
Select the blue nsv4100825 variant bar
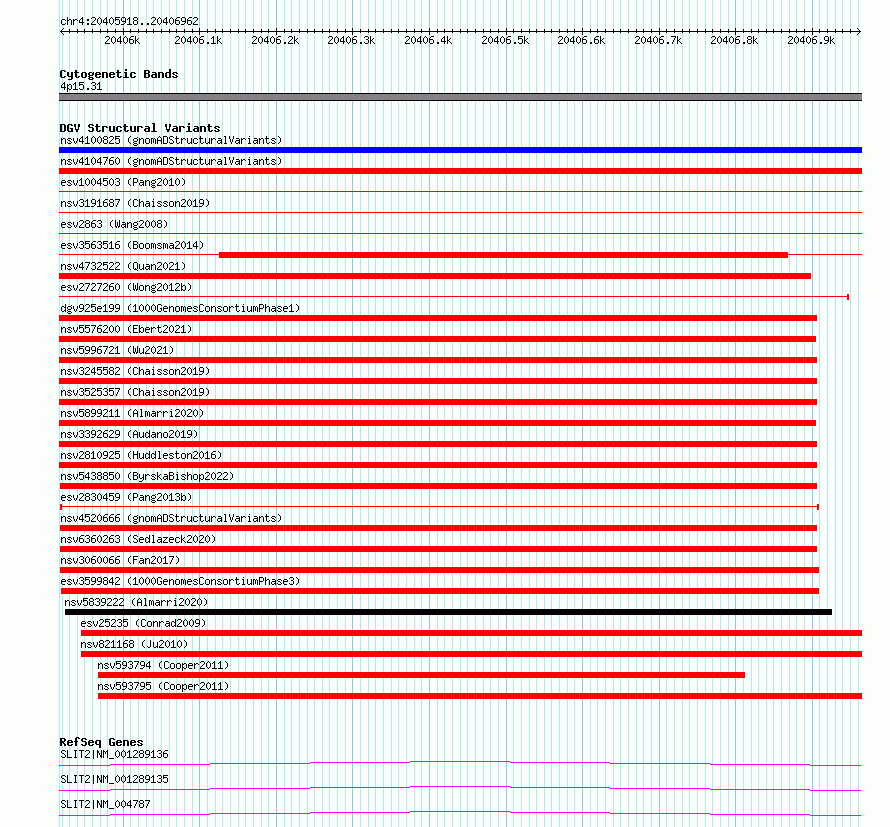point(460,150)
